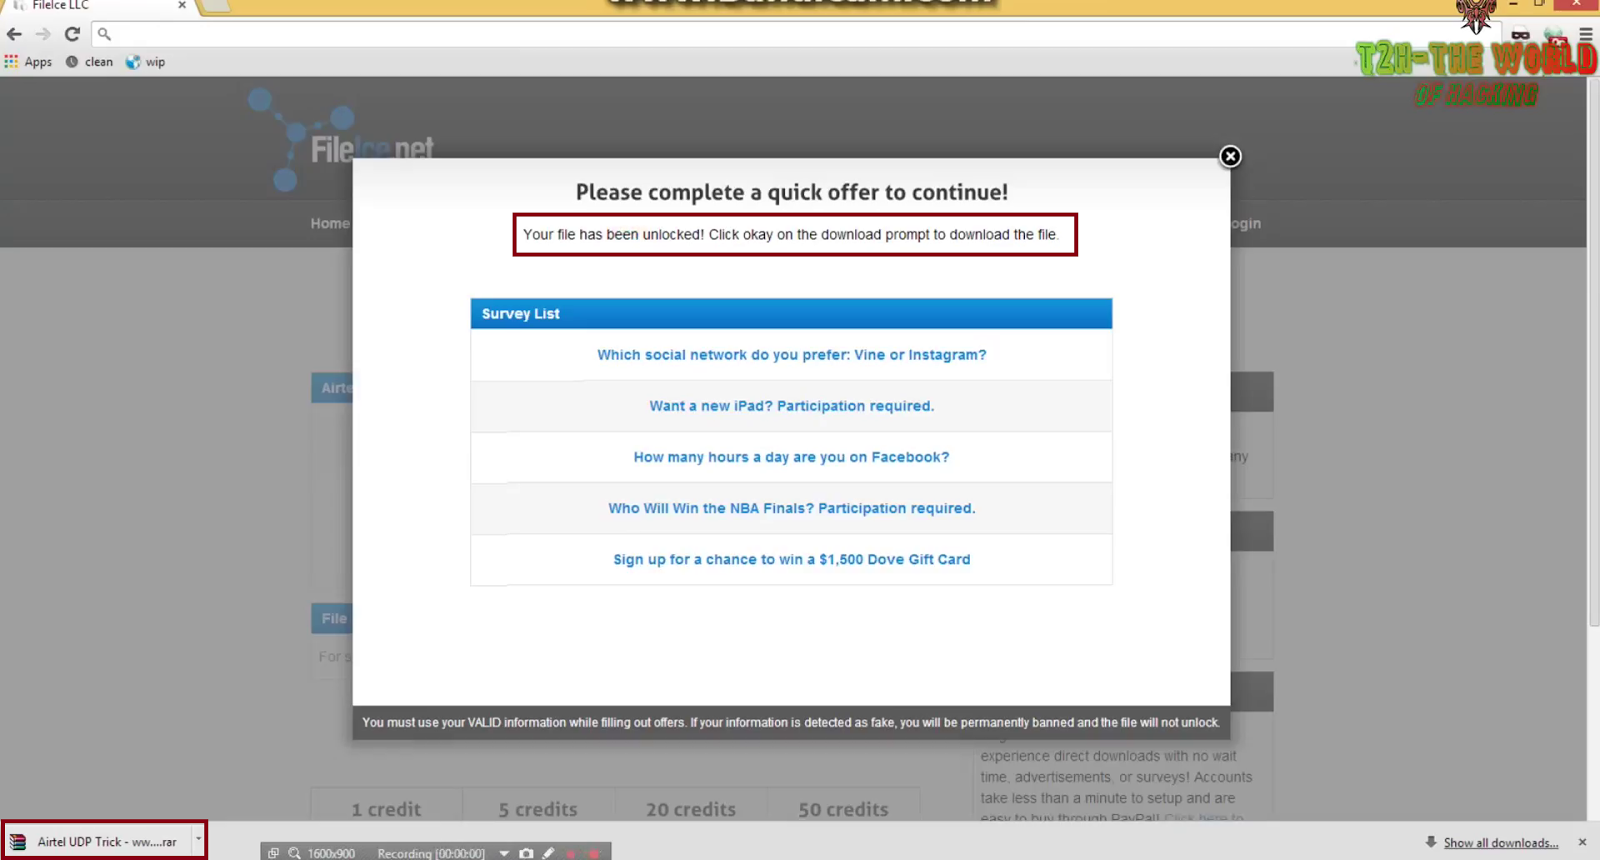Click the download arrow icon beside Show all downloads
Image resolution: width=1600 pixels, height=860 pixels.
1430,842
